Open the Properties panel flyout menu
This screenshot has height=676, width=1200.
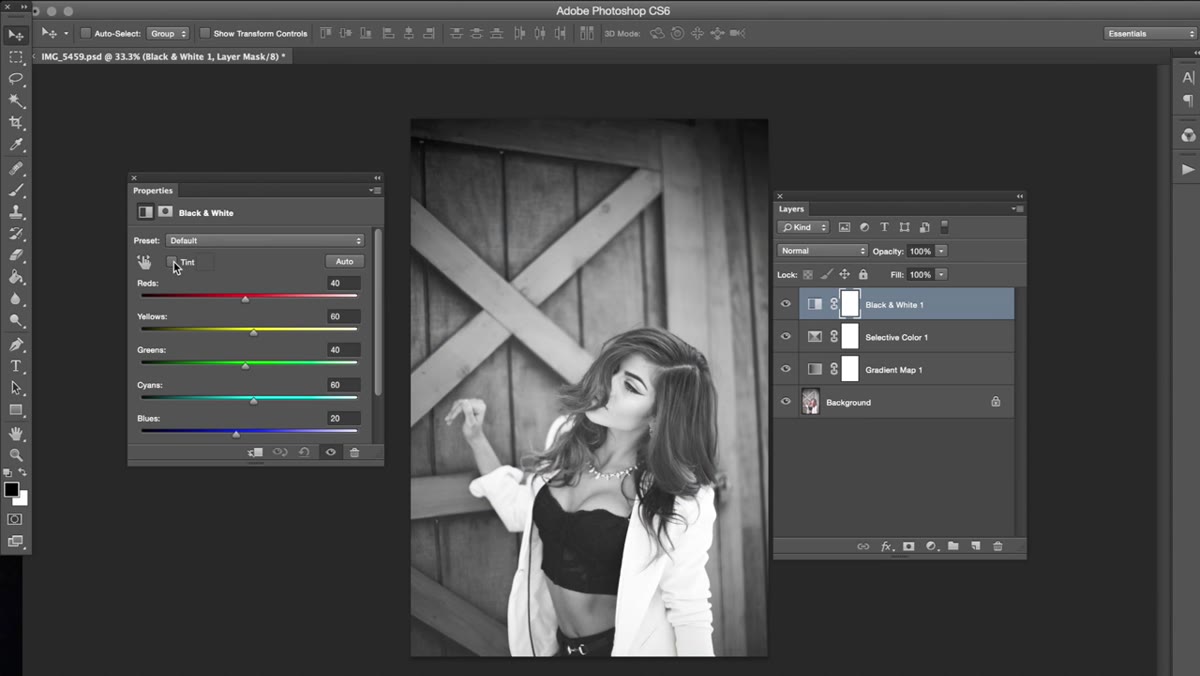click(x=375, y=190)
